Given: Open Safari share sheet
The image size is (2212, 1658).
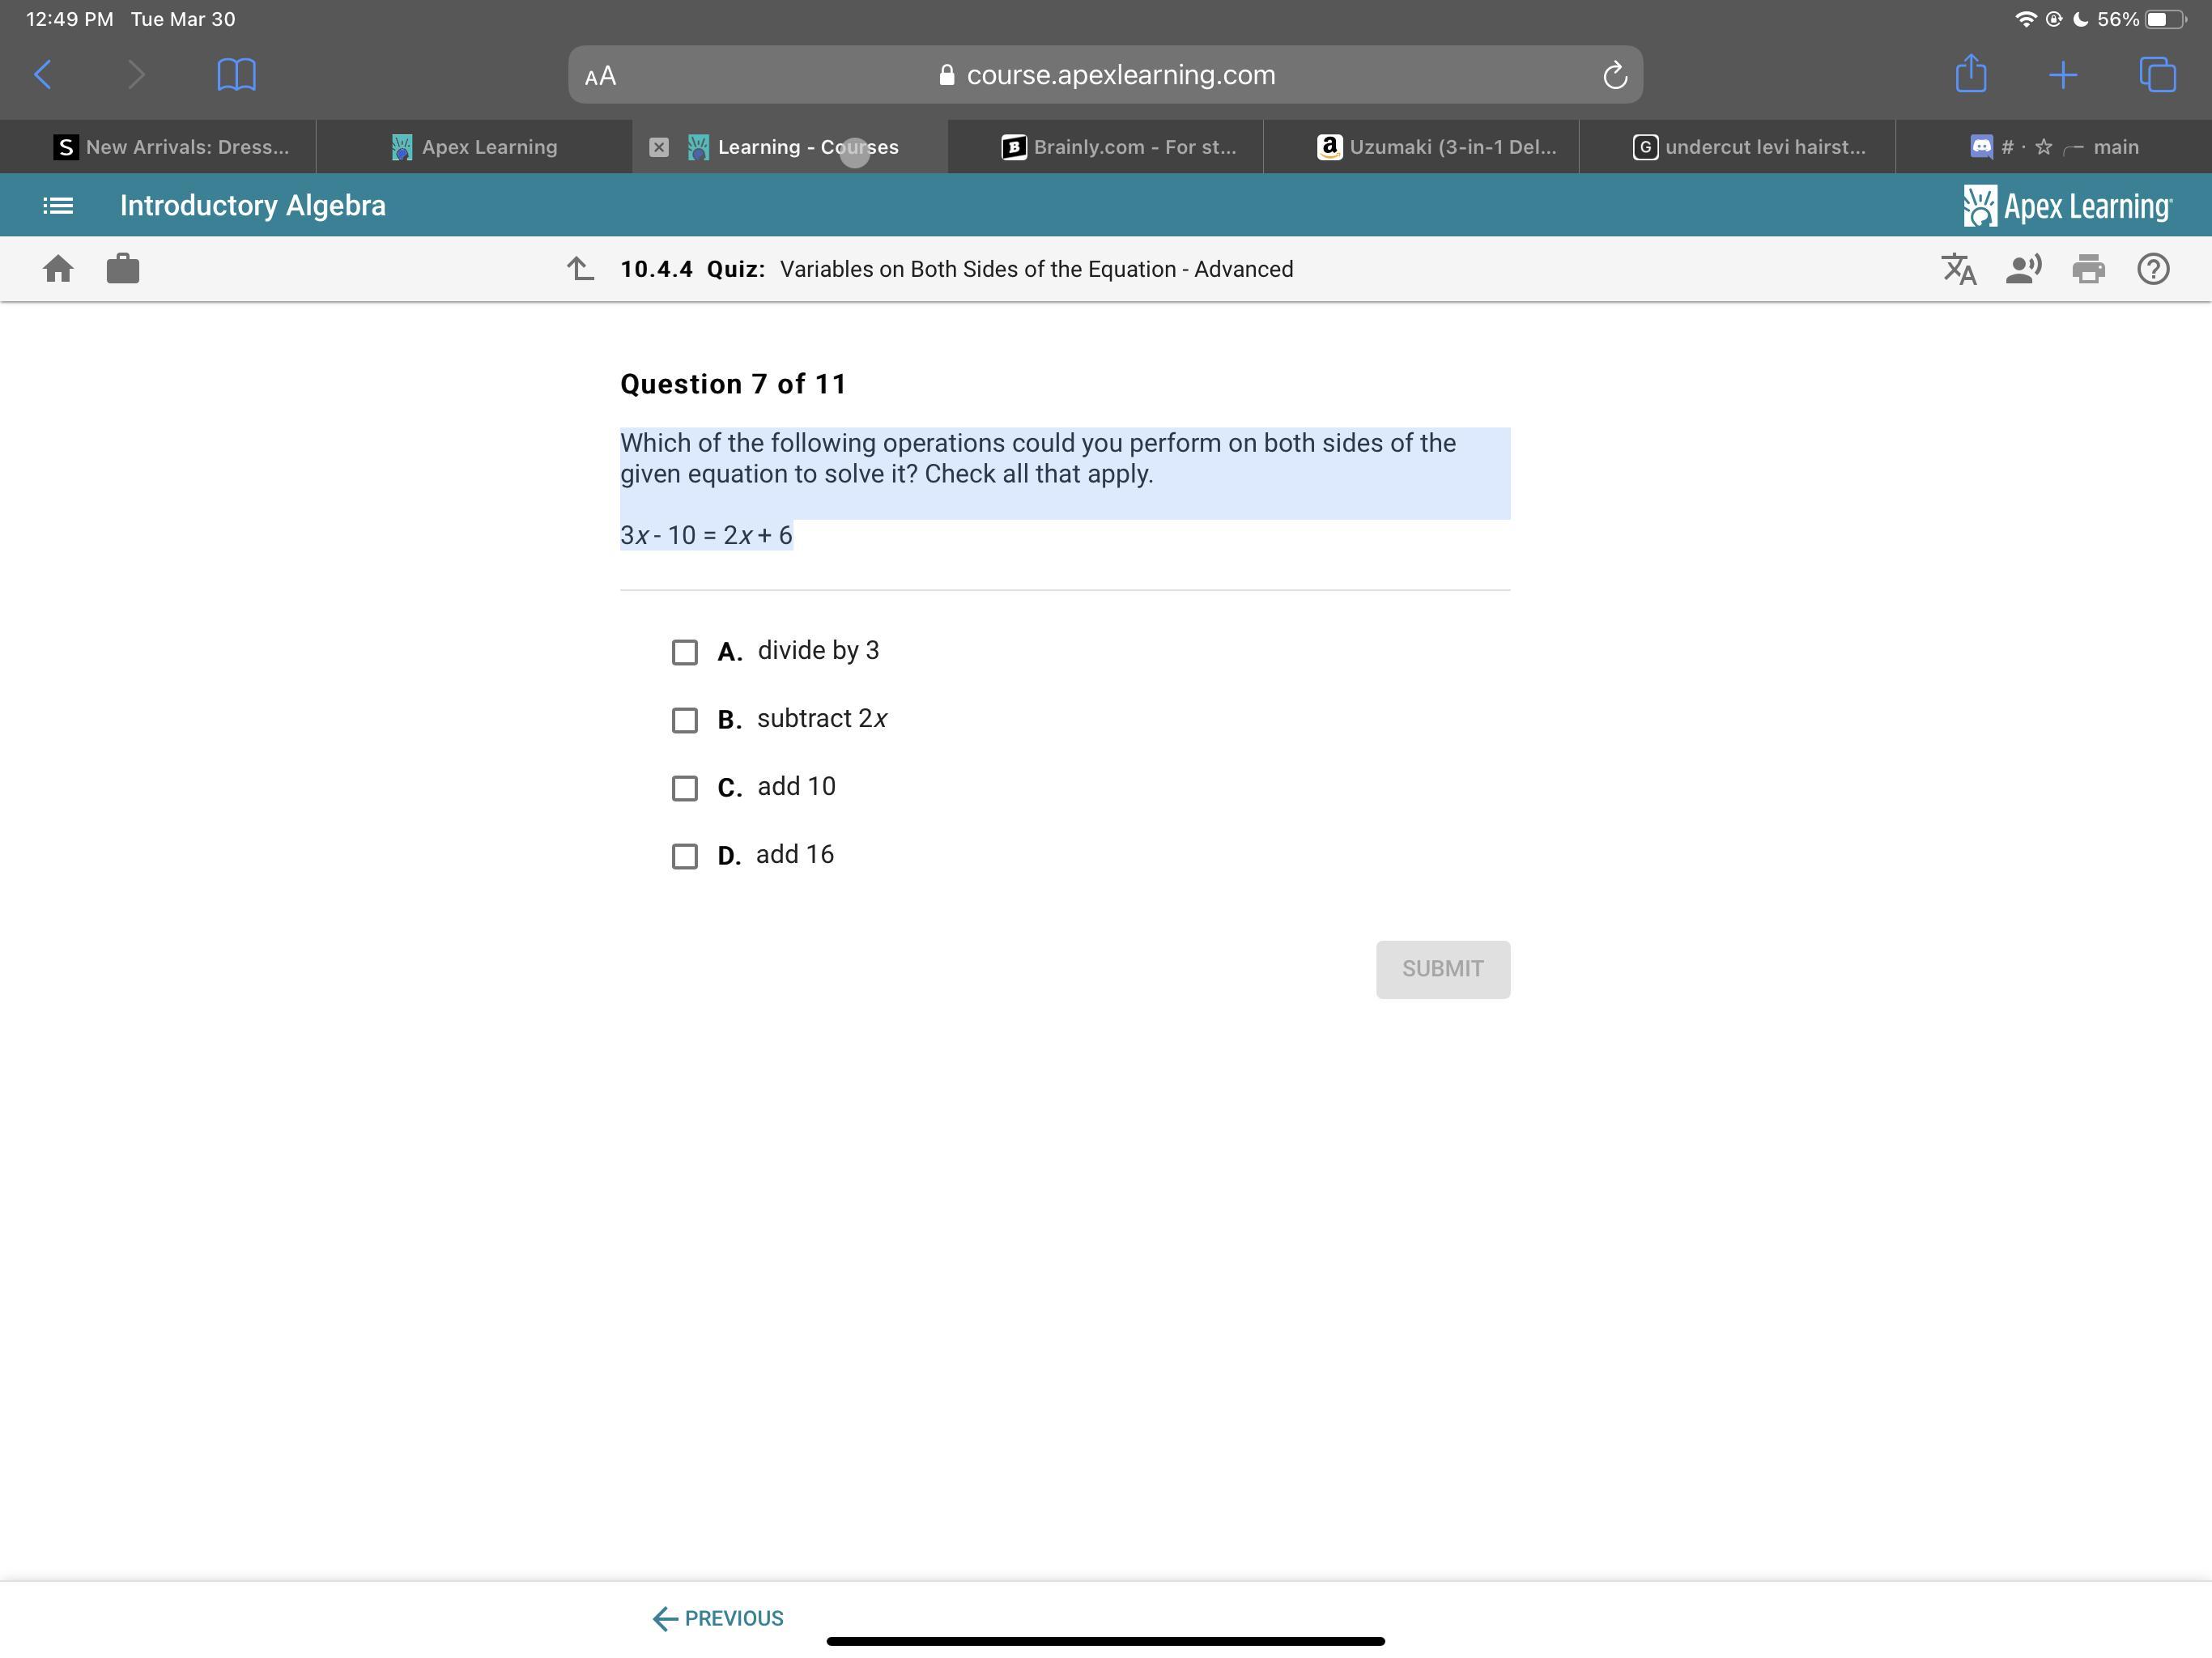Looking at the screenshot, I should point(1970,74).
